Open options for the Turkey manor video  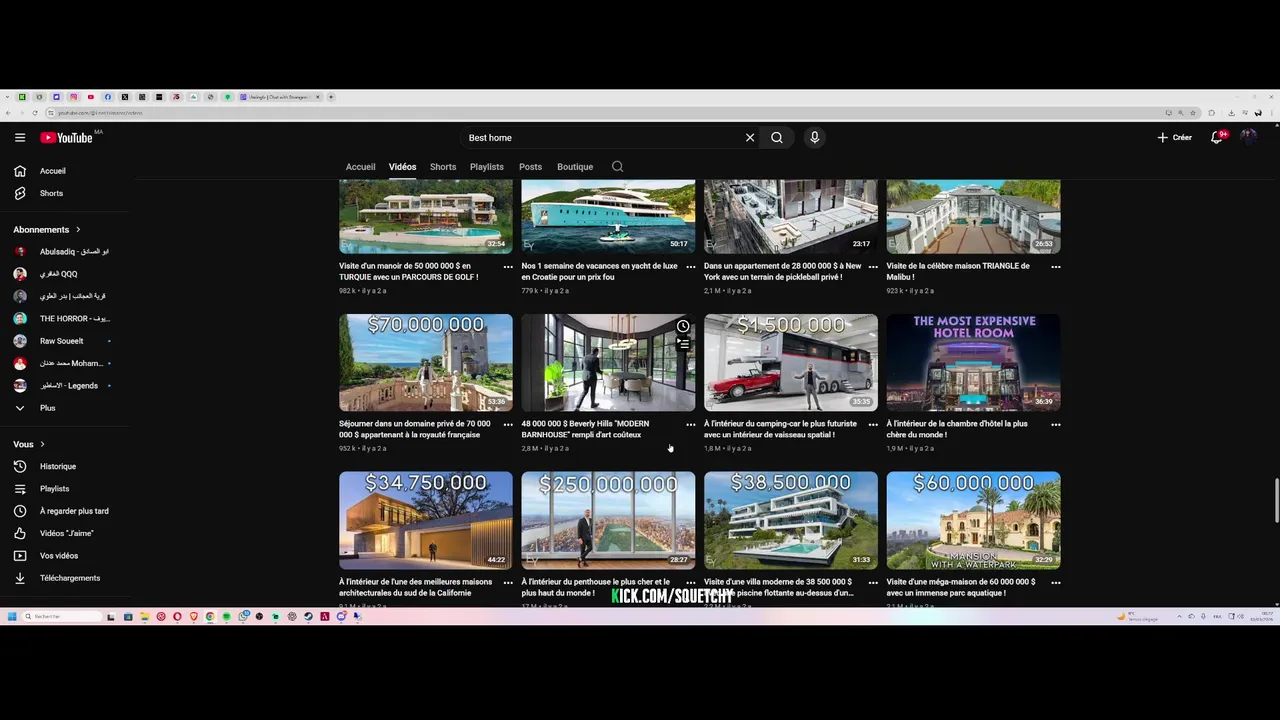pyautogui.click(x=508, y=267)
